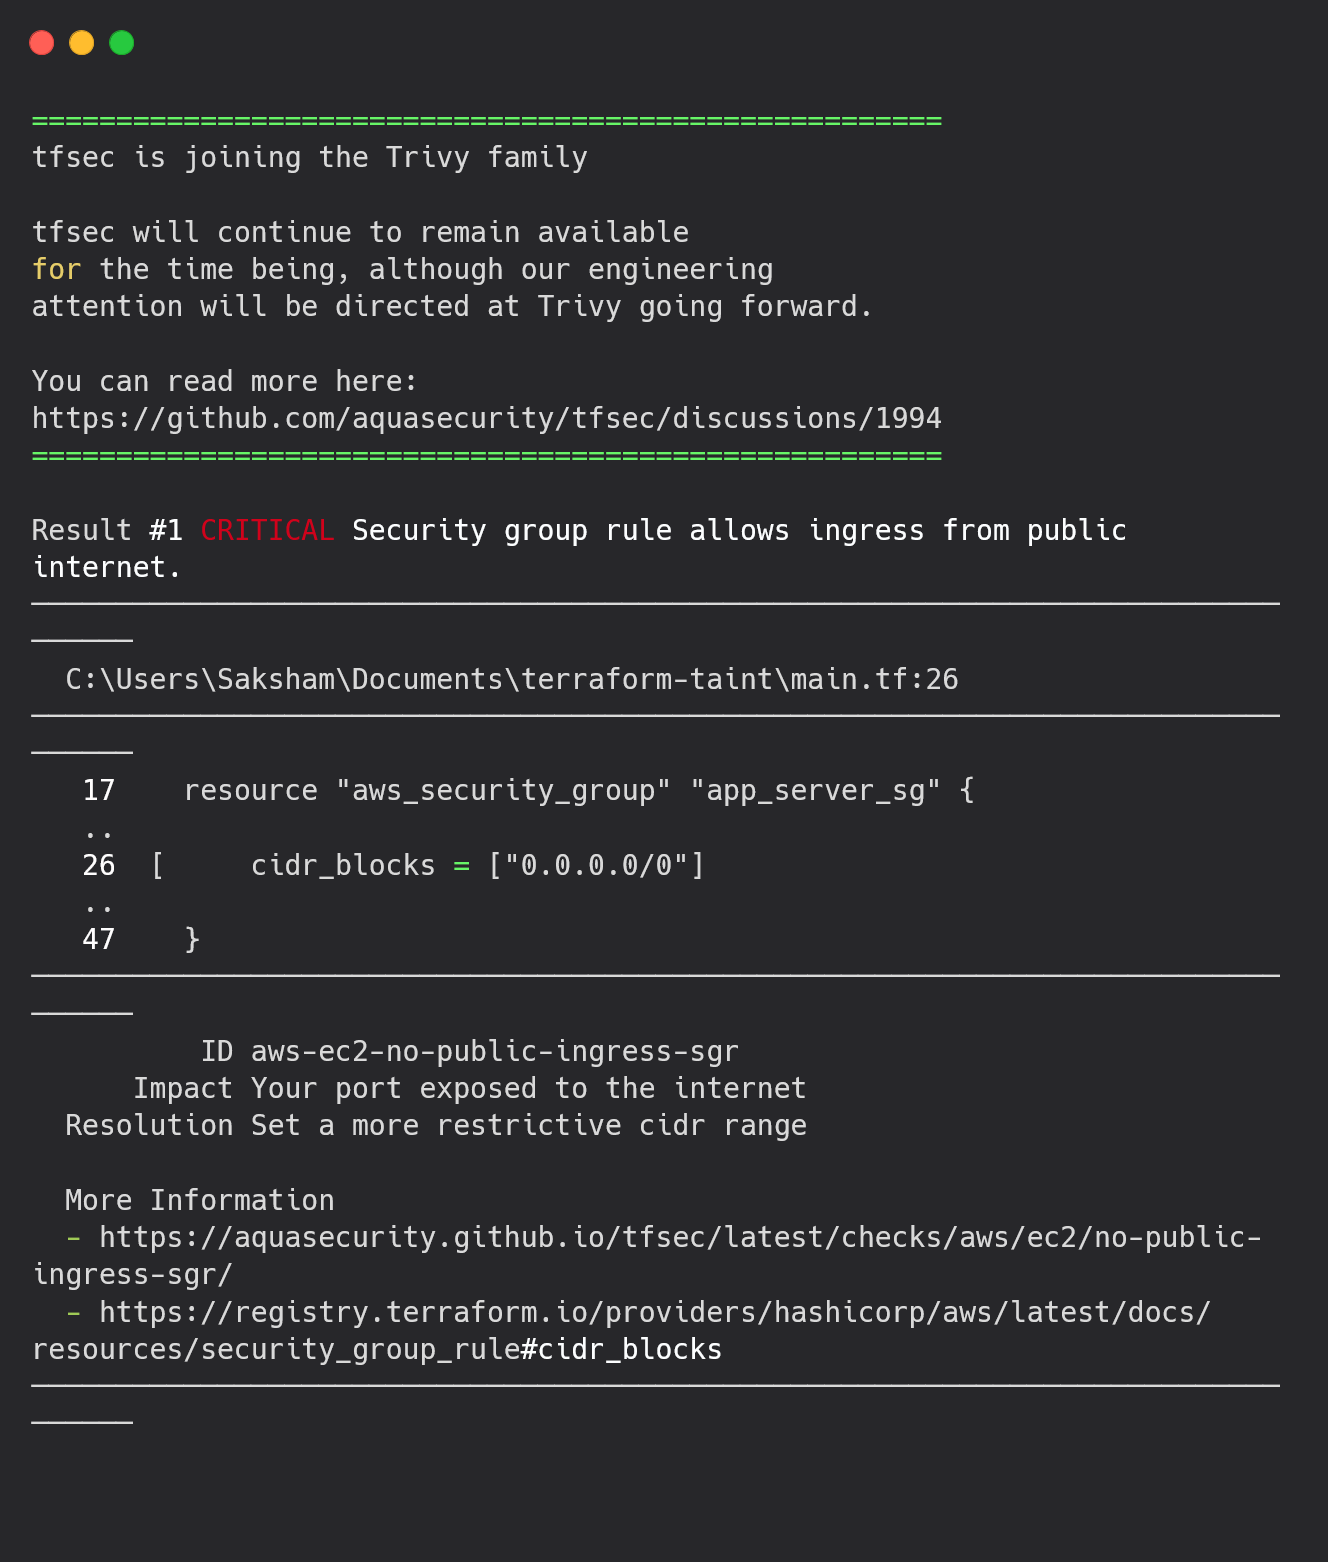1328x1562 pixels.
Task: Click the "app_server_sg" resource name
Action: [815, 791]
